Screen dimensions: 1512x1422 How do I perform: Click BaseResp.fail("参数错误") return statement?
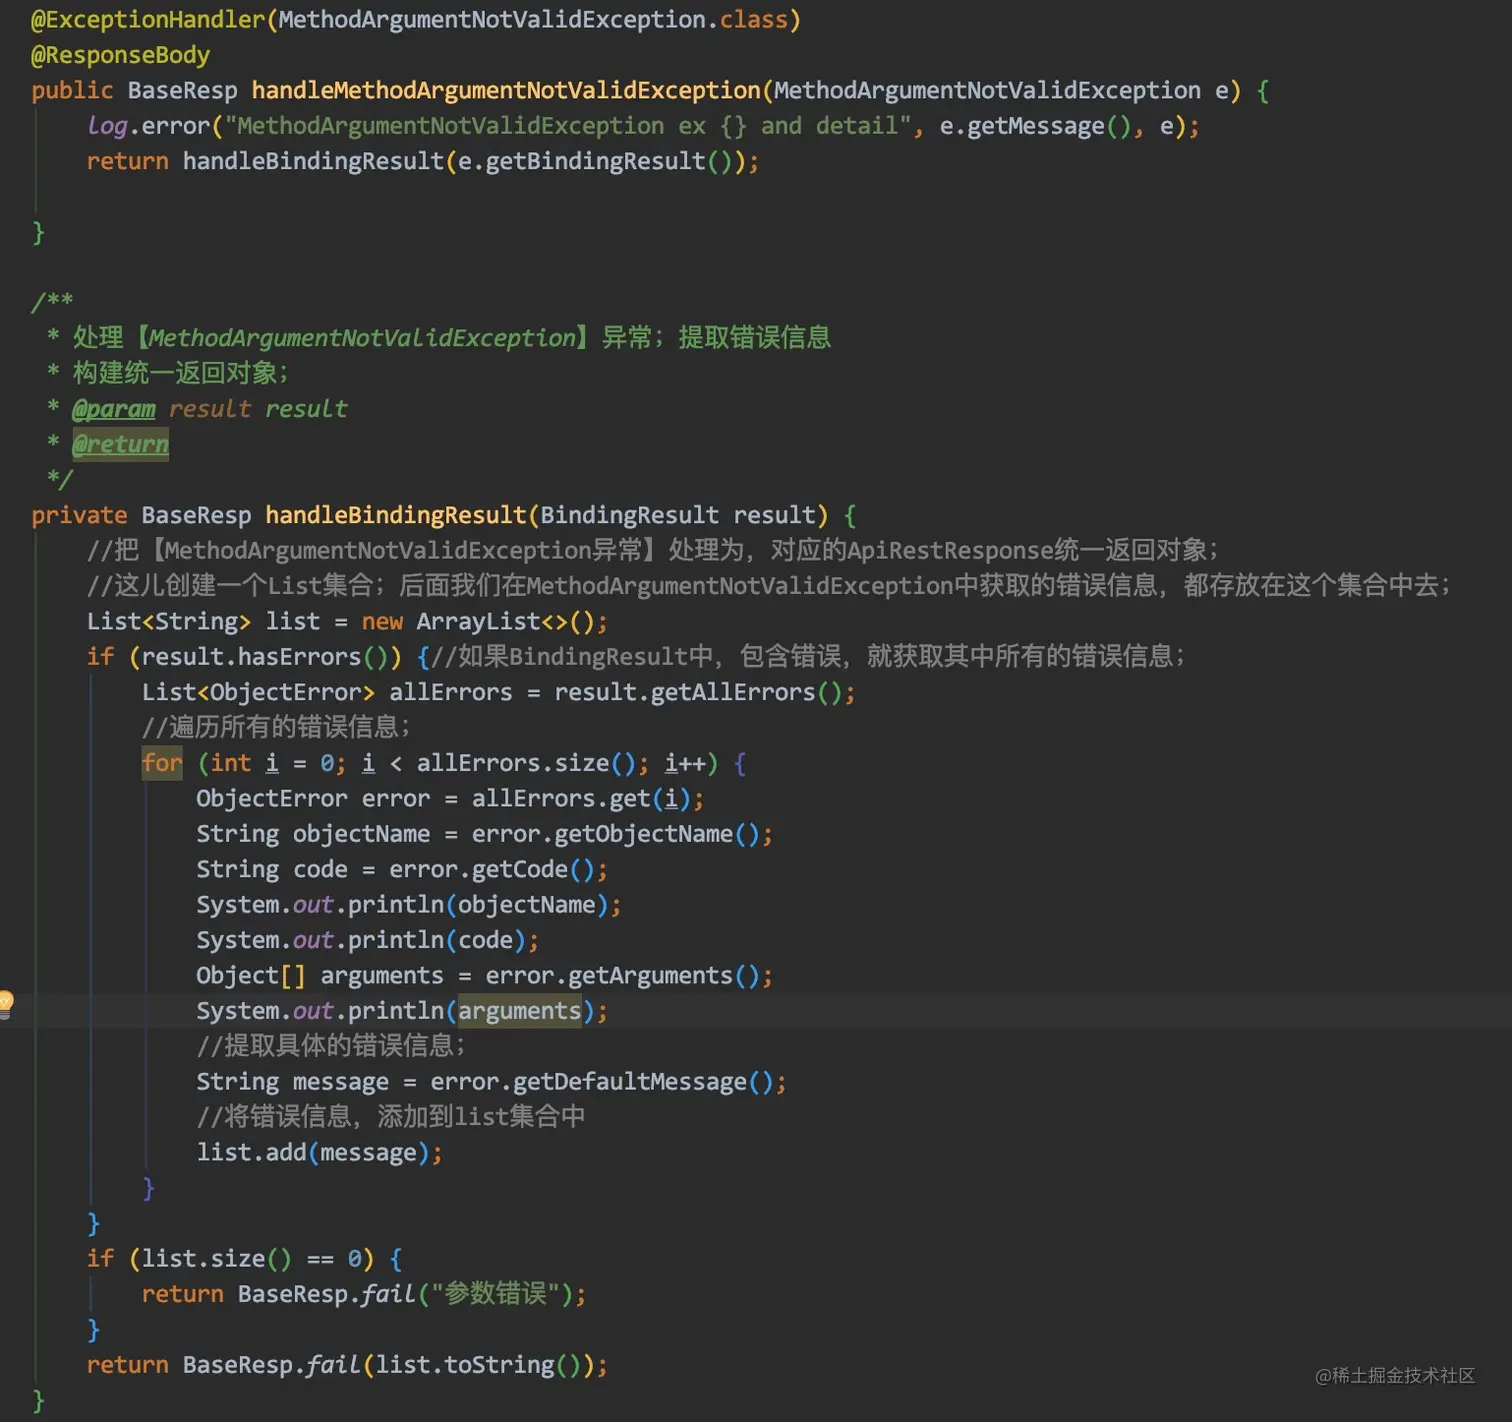click(x=364, y=1294)
